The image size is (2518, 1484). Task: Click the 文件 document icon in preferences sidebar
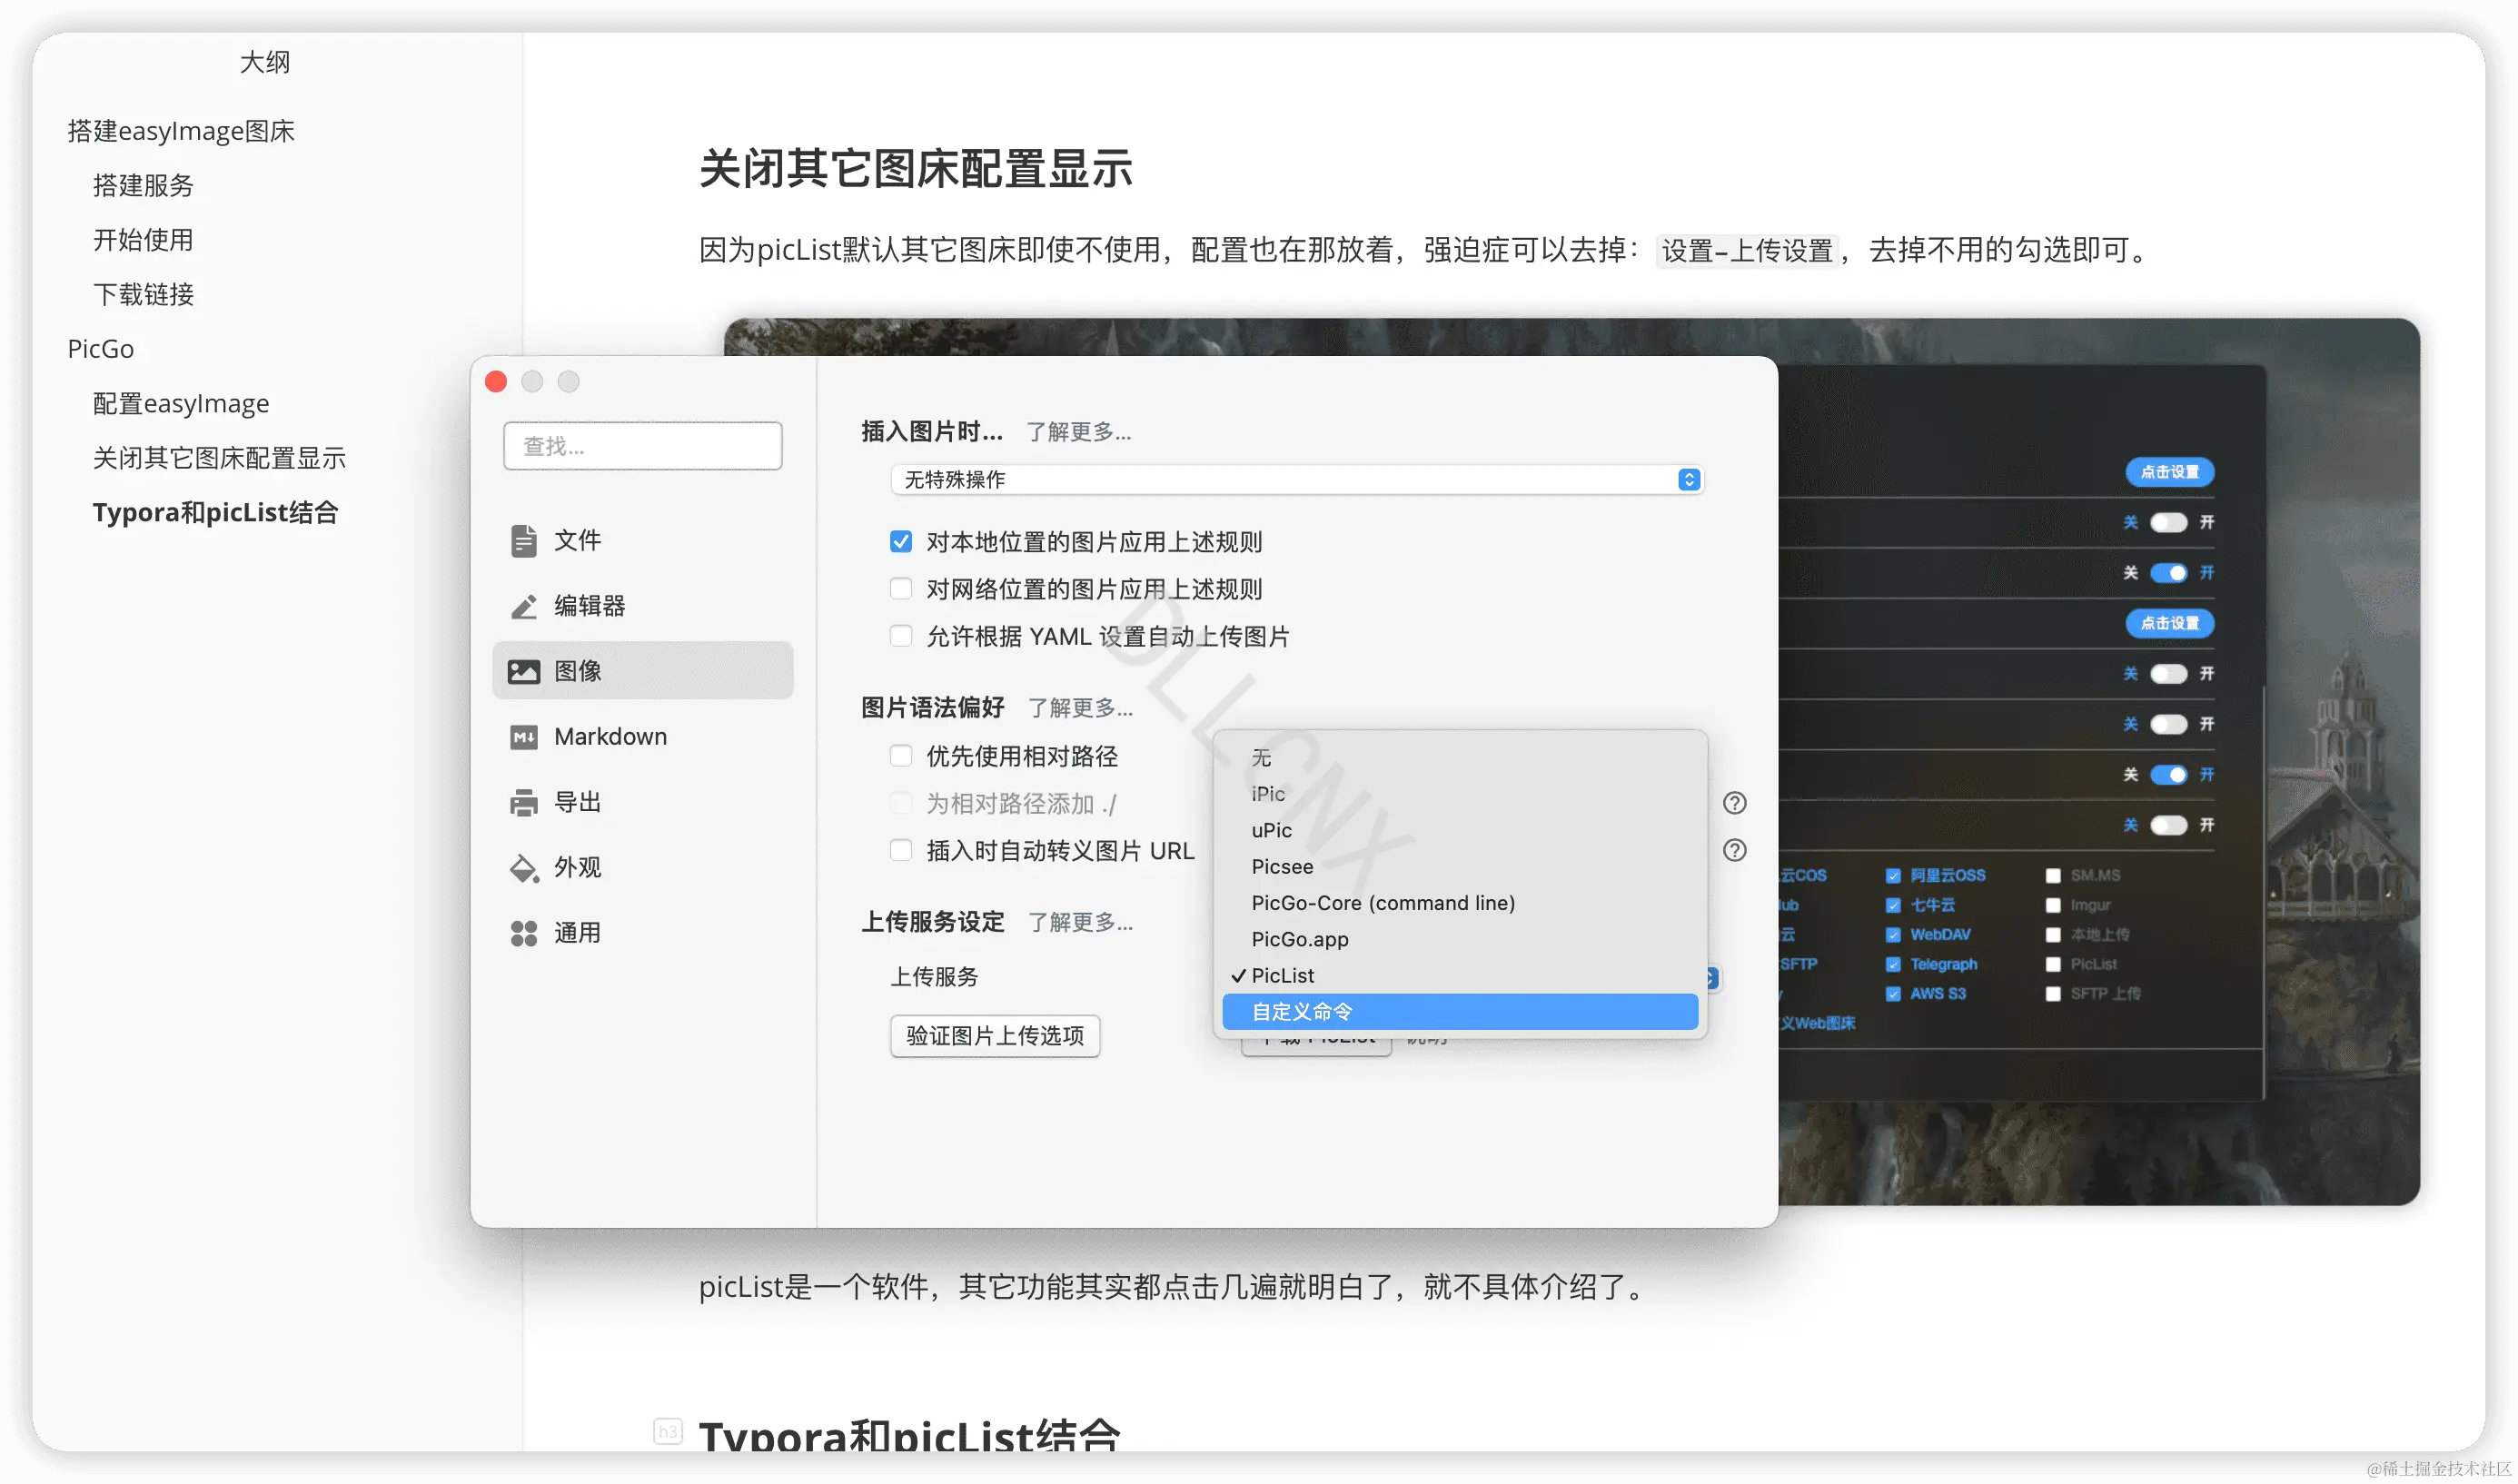tap(523, 540)
